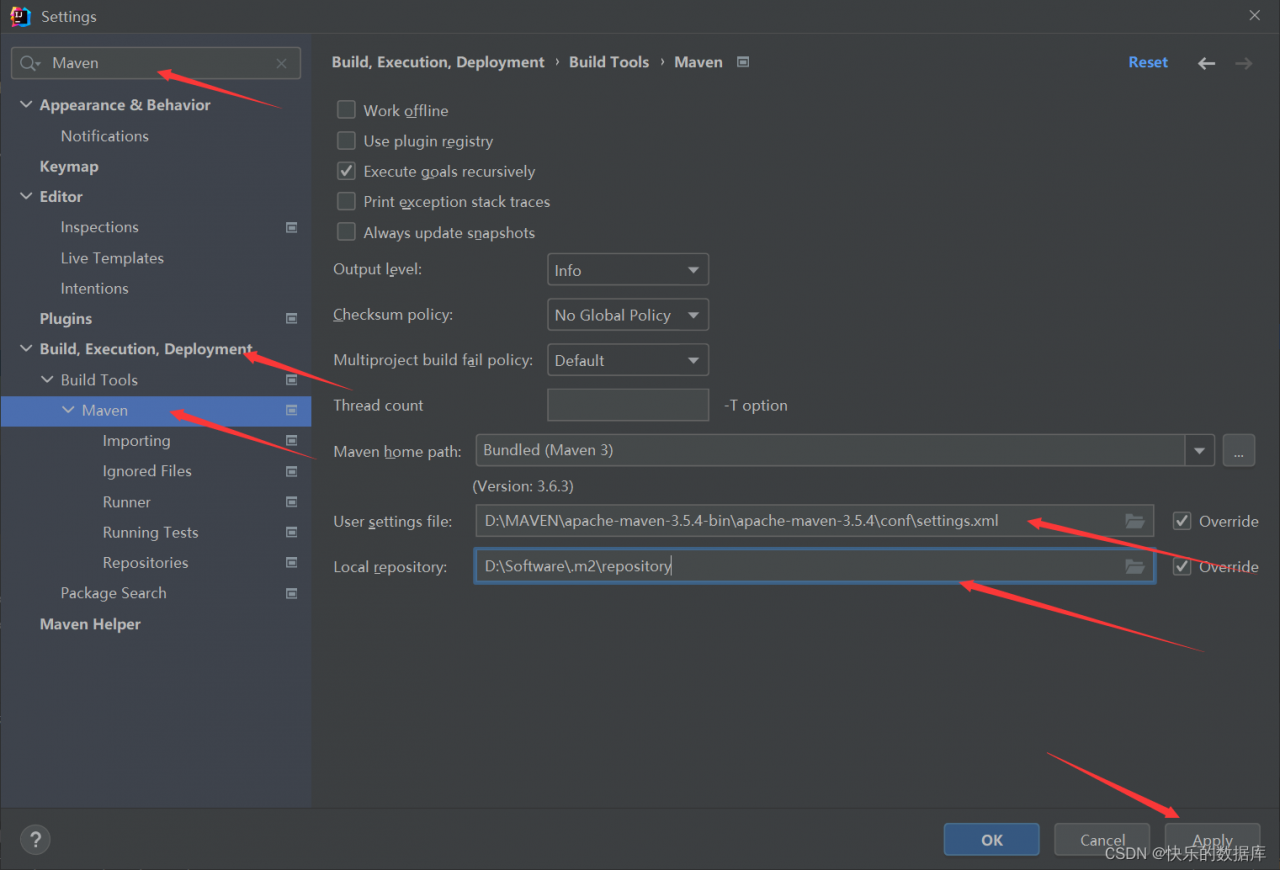Select Runner under Maven
The height and width of the screenshot is (870, 1280).
pos(126,501)
